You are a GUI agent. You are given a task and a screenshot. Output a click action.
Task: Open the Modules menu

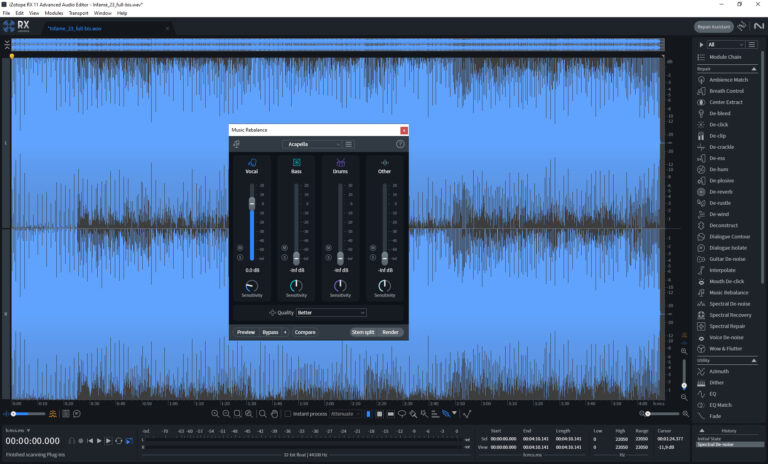[54, 13]
